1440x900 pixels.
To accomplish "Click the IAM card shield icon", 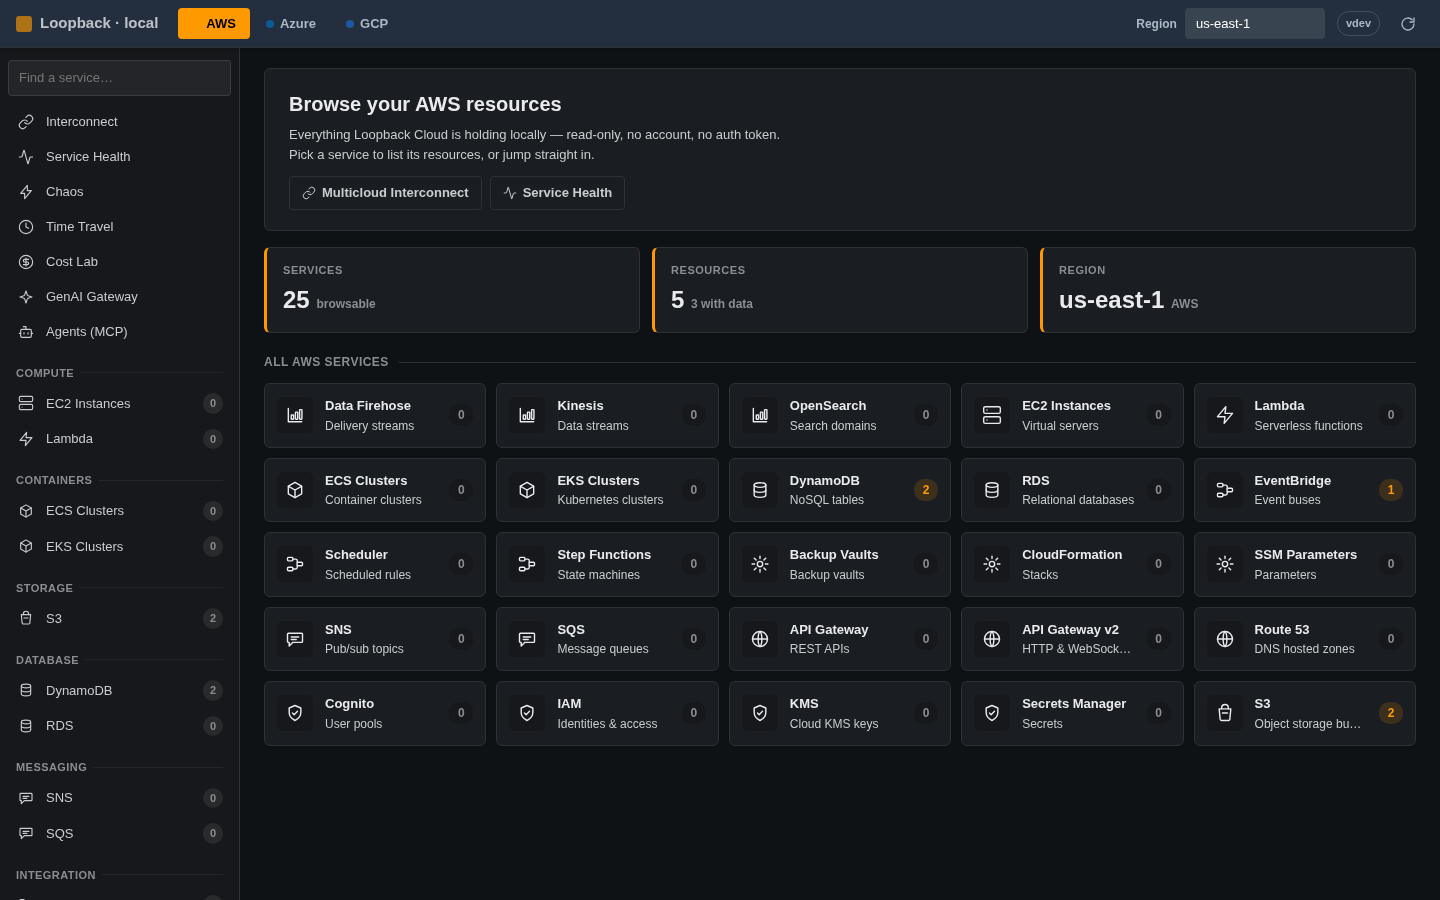I will tap(527, 713).
